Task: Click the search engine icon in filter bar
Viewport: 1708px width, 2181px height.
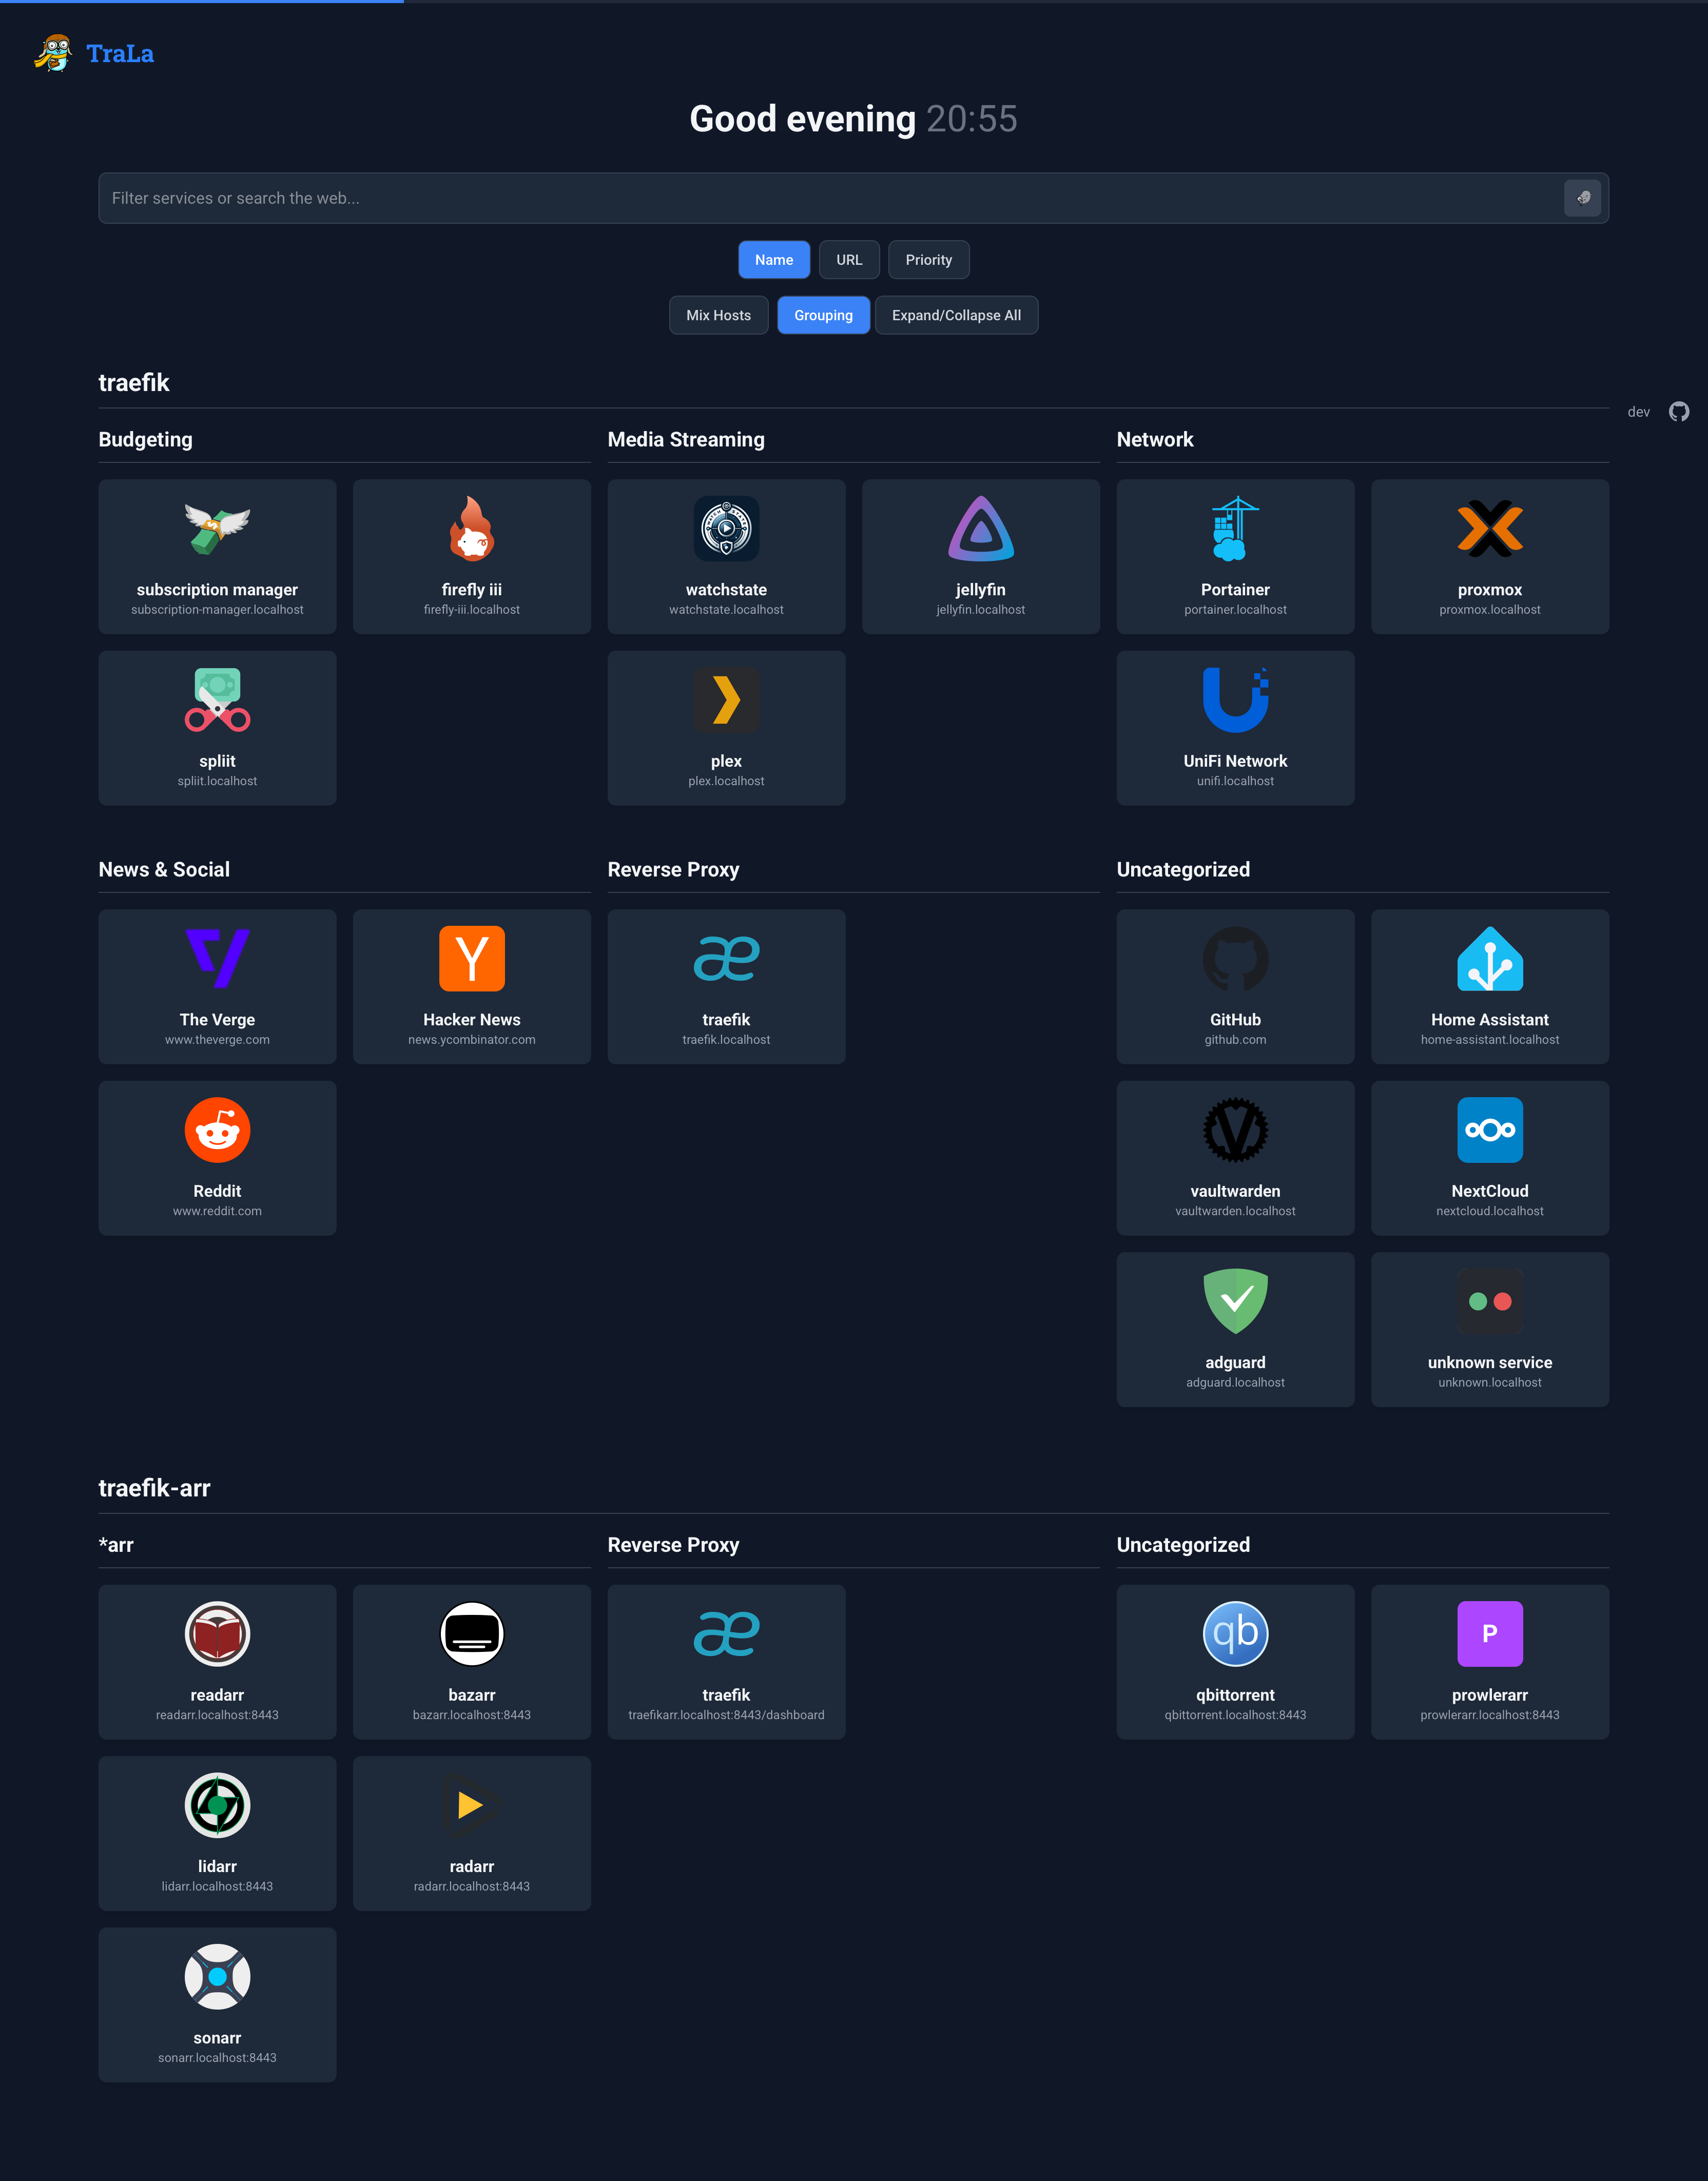Action: pyautogui.click(x=1583, y=198)
